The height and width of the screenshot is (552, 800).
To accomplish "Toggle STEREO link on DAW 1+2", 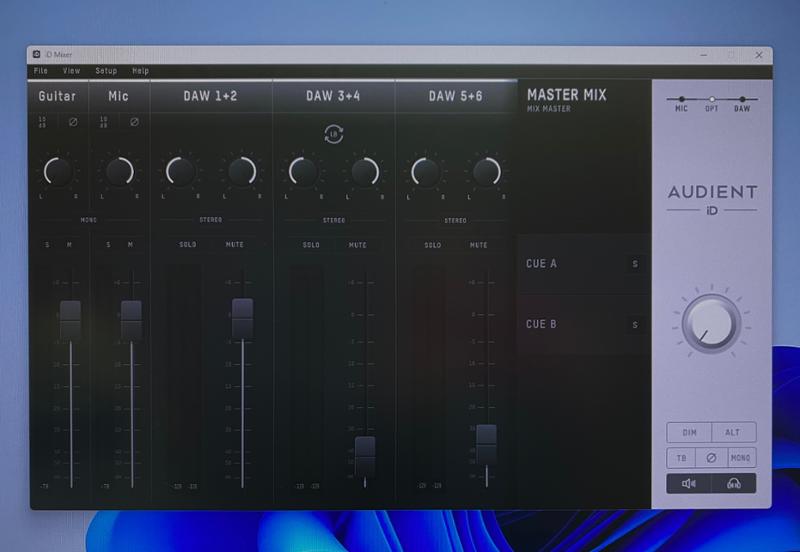I will (x=211, y=220).
